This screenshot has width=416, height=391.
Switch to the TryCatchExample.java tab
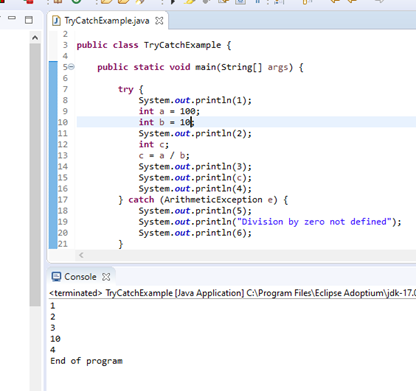(x=107, y=21)
